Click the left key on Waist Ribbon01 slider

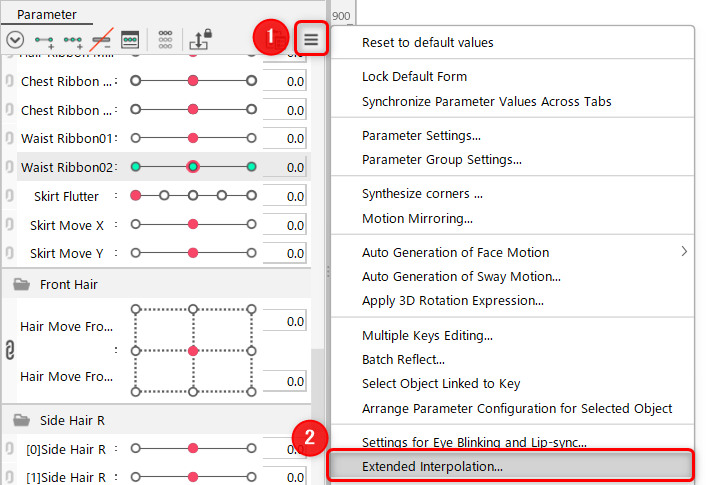pos(136,138)
